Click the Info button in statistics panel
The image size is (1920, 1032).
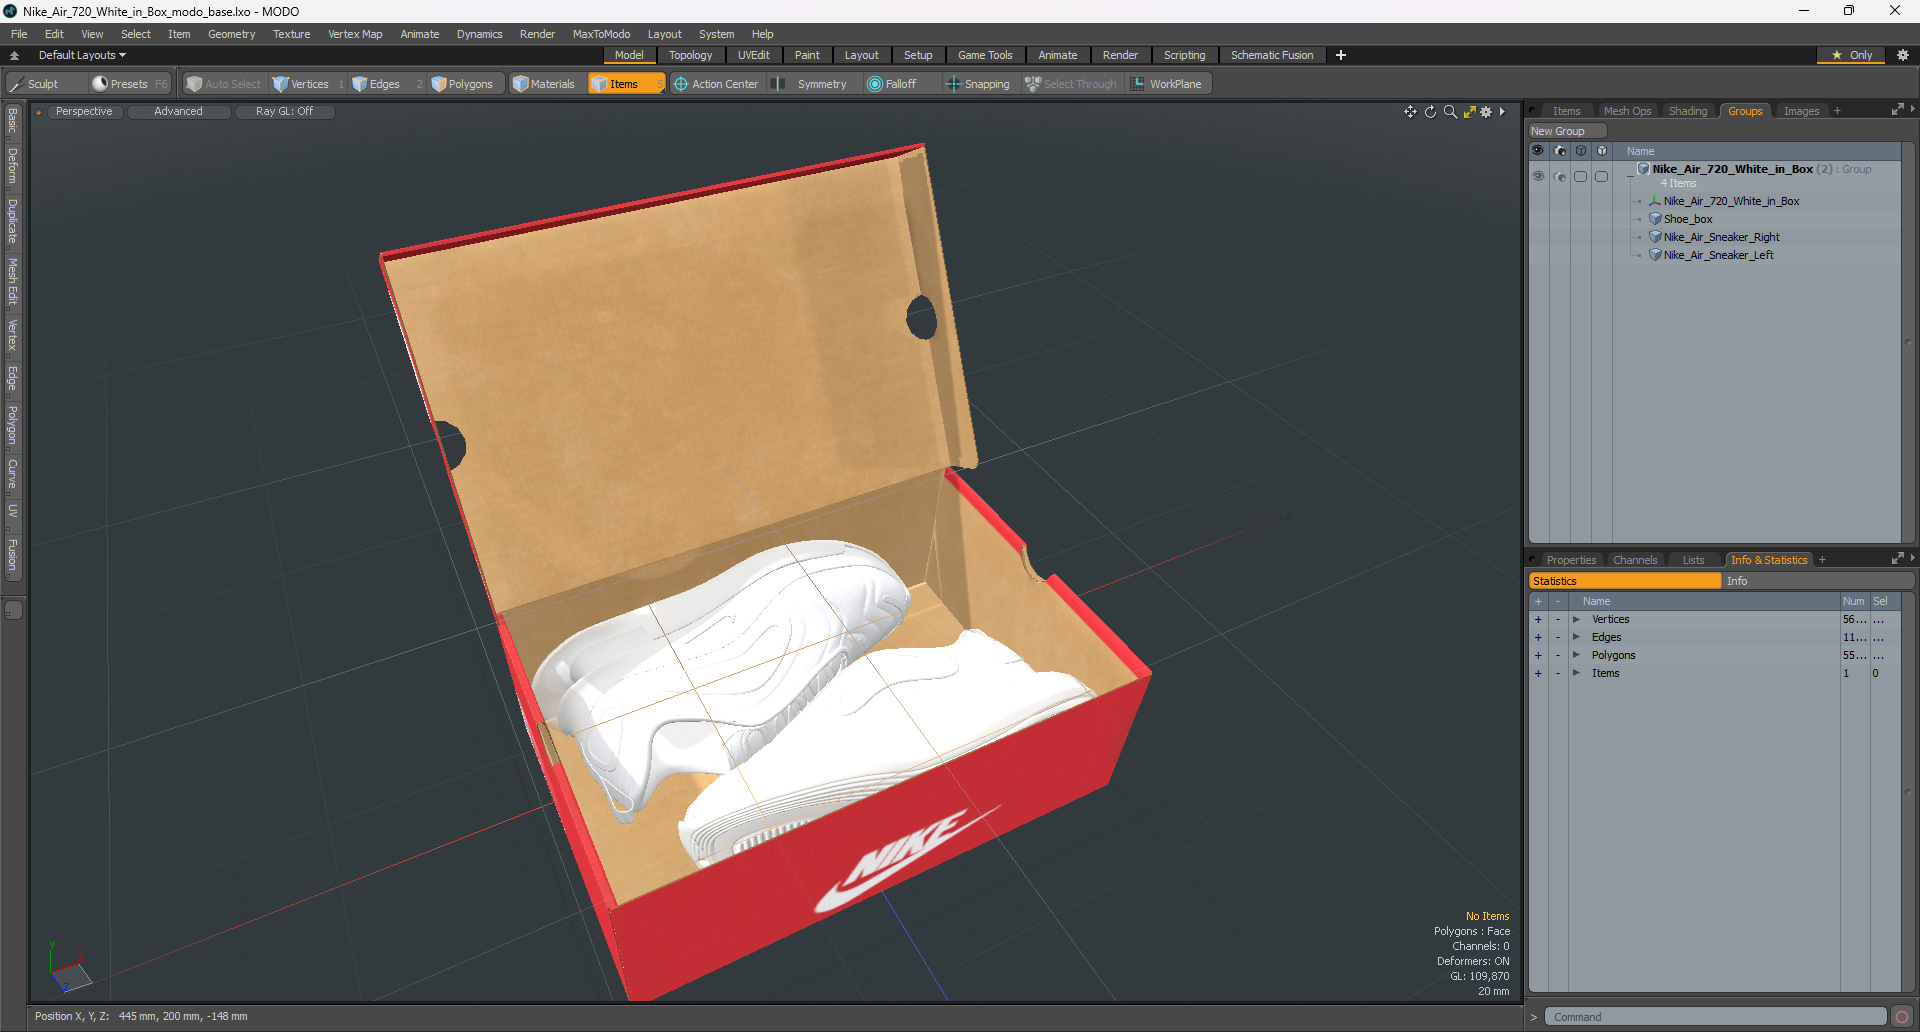pos(1818,581)
